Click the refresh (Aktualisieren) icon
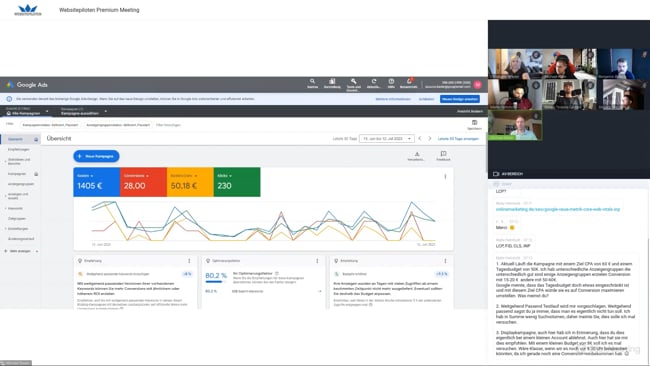Image resolution: width=650 pixels, height=366 pixels. (374, 81)
